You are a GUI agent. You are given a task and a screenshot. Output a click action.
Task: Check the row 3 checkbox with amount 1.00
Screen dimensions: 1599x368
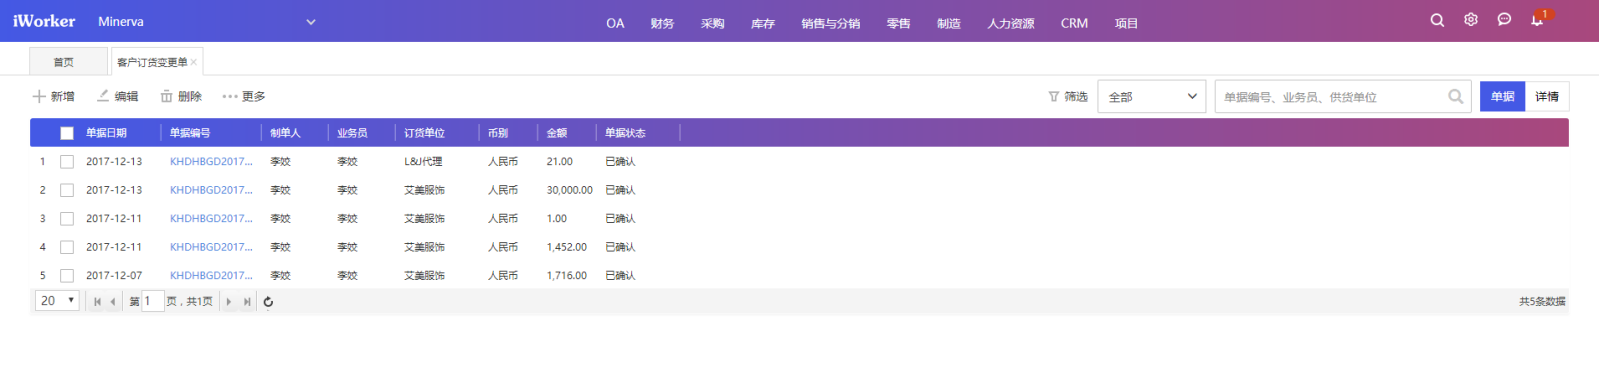pos(67,219)
